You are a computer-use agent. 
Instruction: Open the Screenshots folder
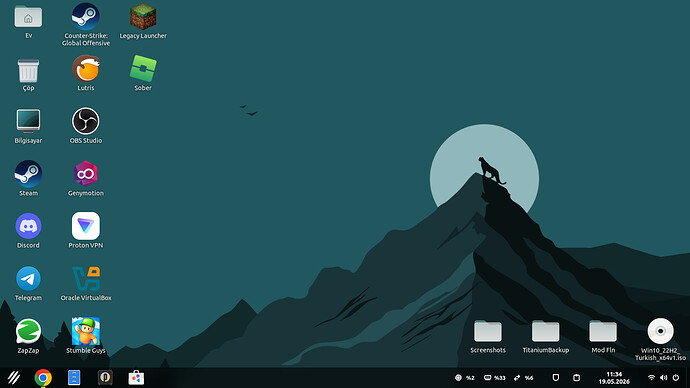pos(488,331)
